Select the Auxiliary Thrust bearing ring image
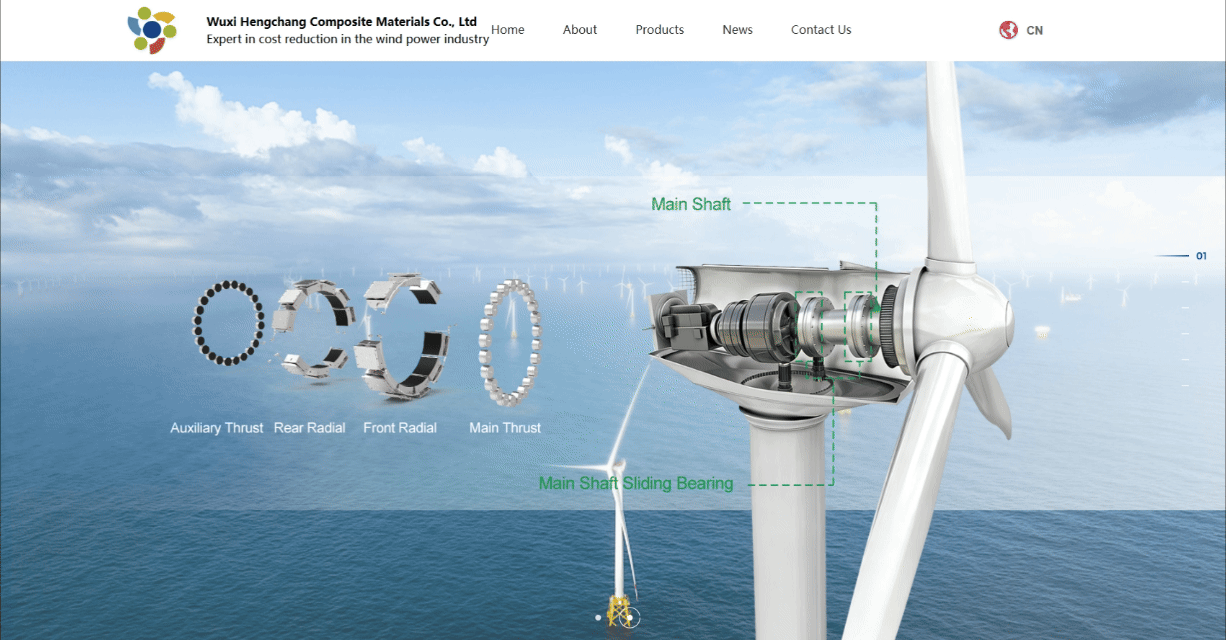Image resolution: width=1226 pixels, height=640 pixels. 228,323
